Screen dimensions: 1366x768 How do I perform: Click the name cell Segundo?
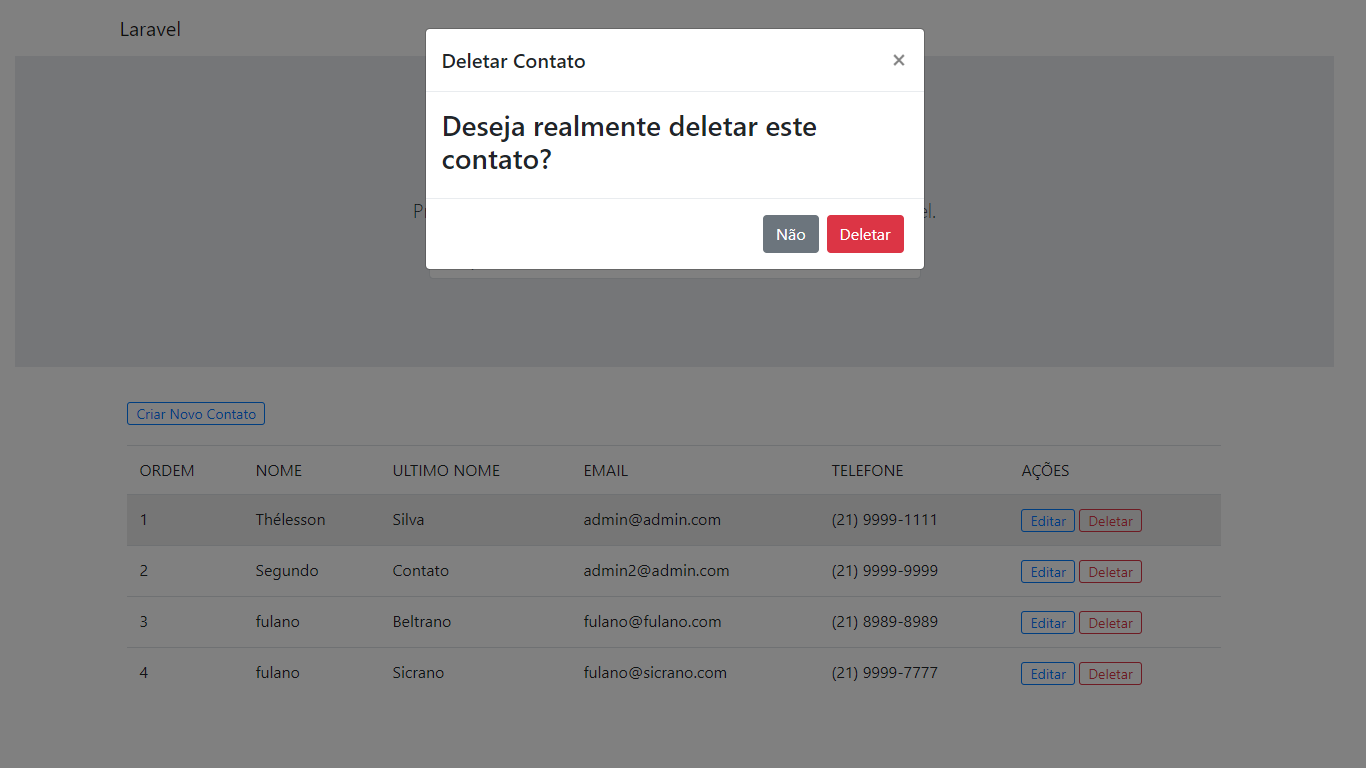click(287, 571)
